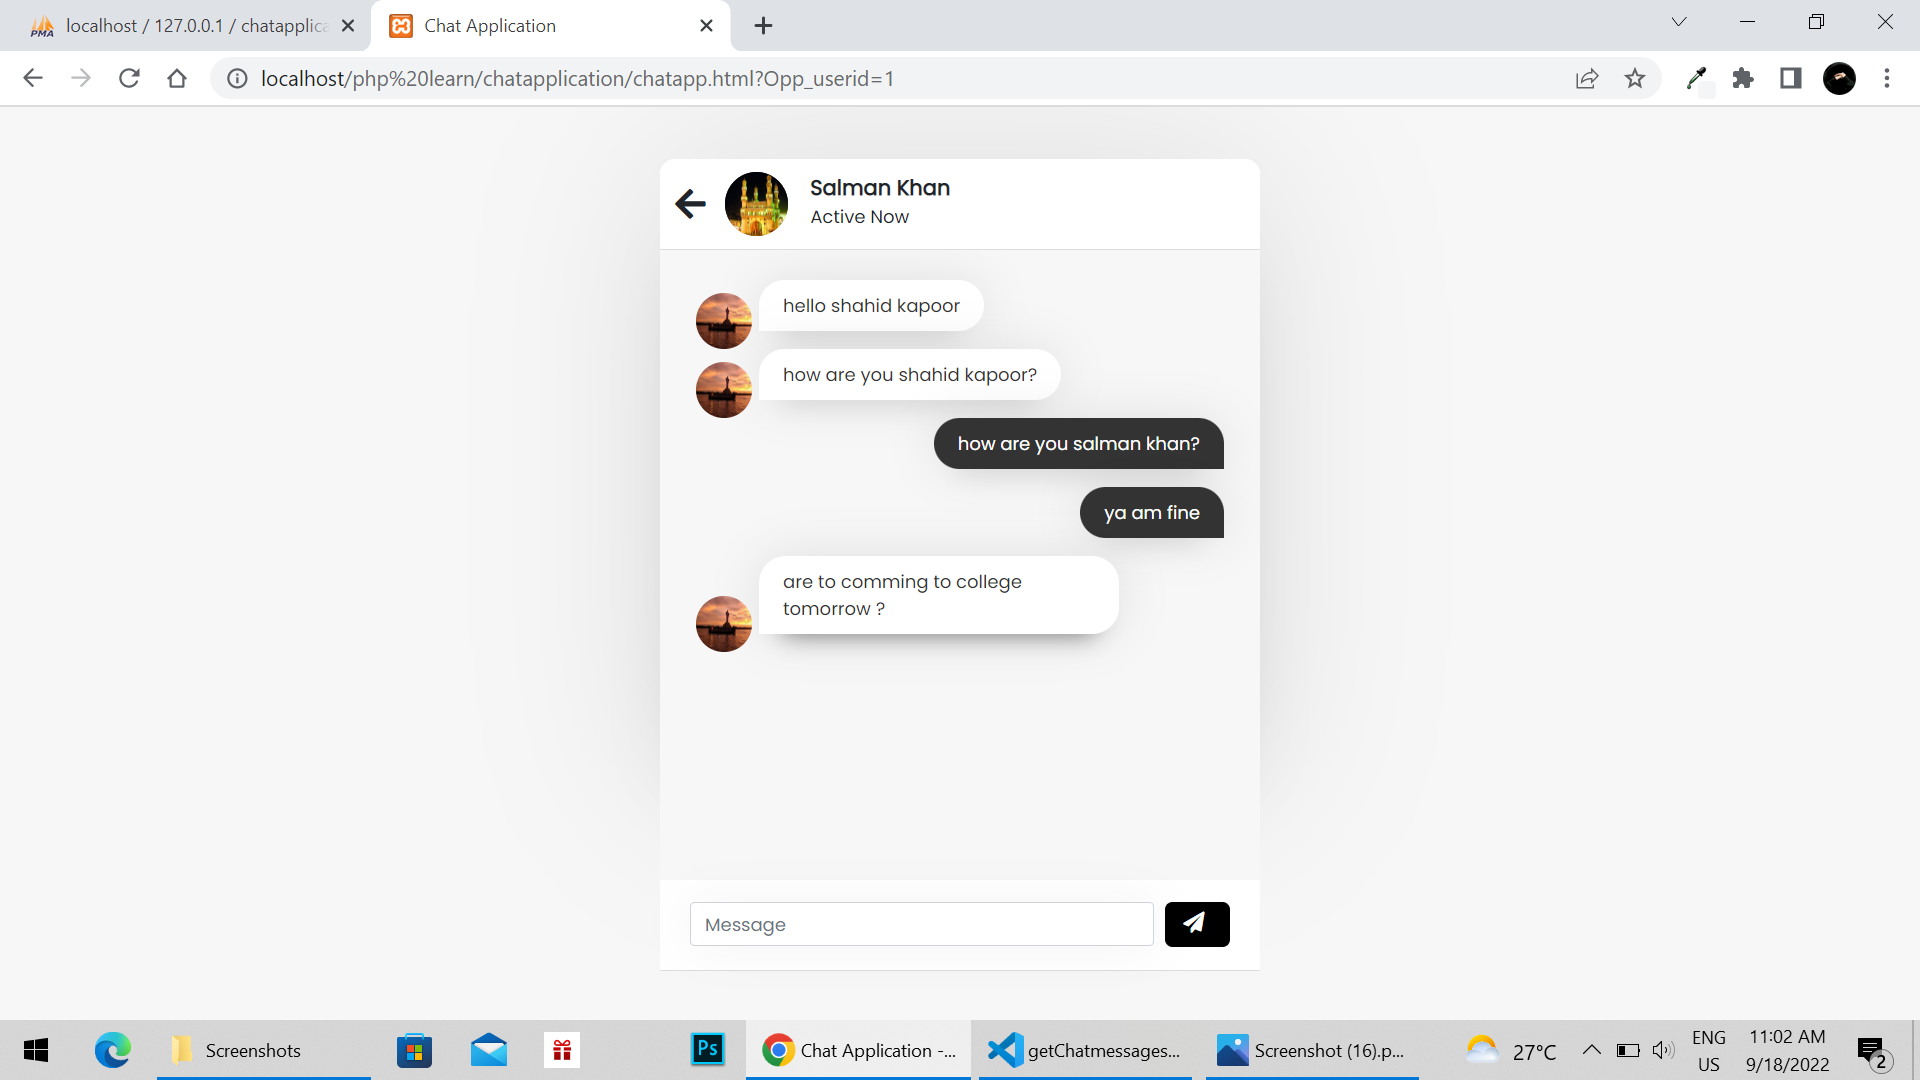The image size is (1920, 1080).
Task: Click inside the Message input field
Action: click(920, 924)
